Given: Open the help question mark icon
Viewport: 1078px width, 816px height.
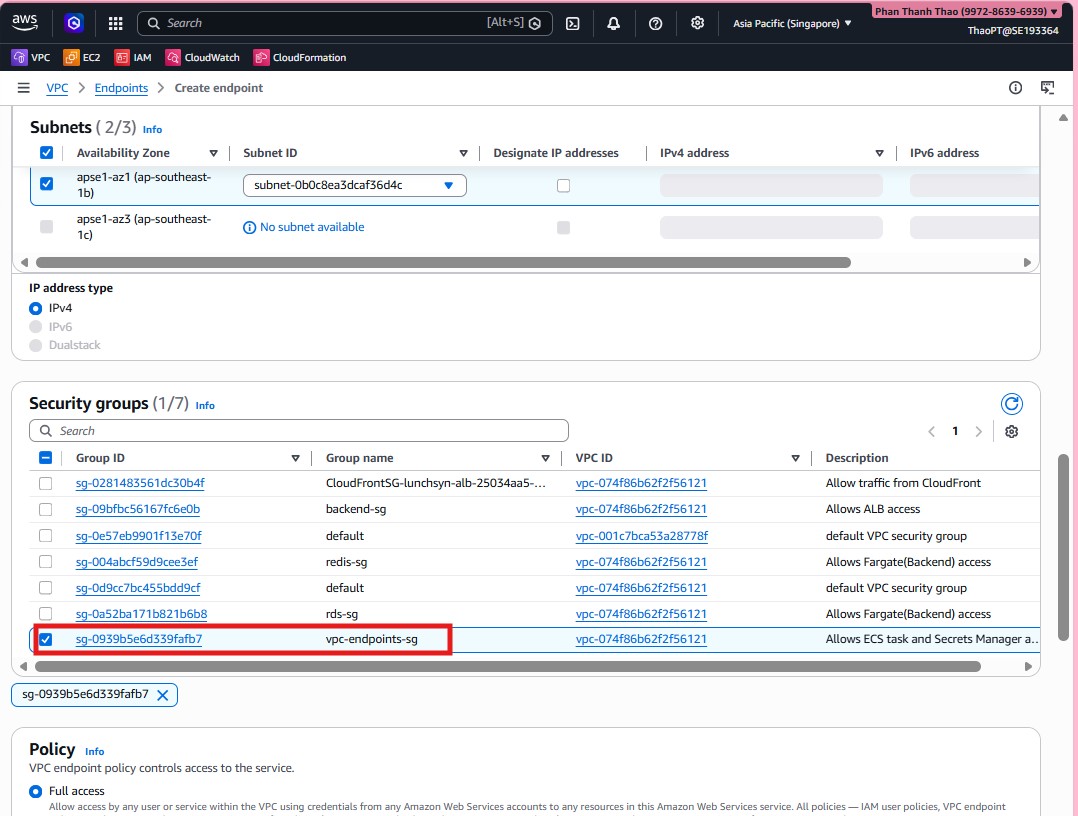Looking at the screenshot, I should click(x=656, y=23).
